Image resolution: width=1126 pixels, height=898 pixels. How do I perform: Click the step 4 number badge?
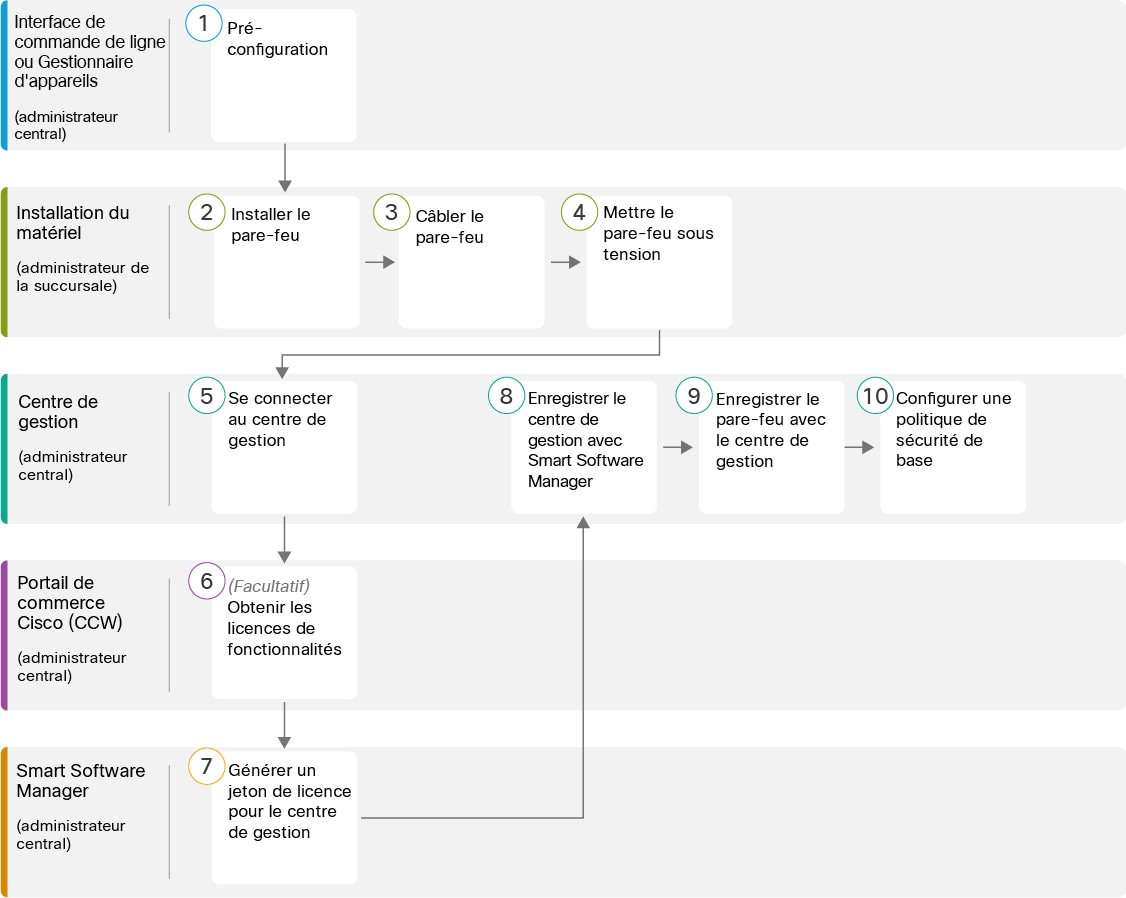coord(579,212)
